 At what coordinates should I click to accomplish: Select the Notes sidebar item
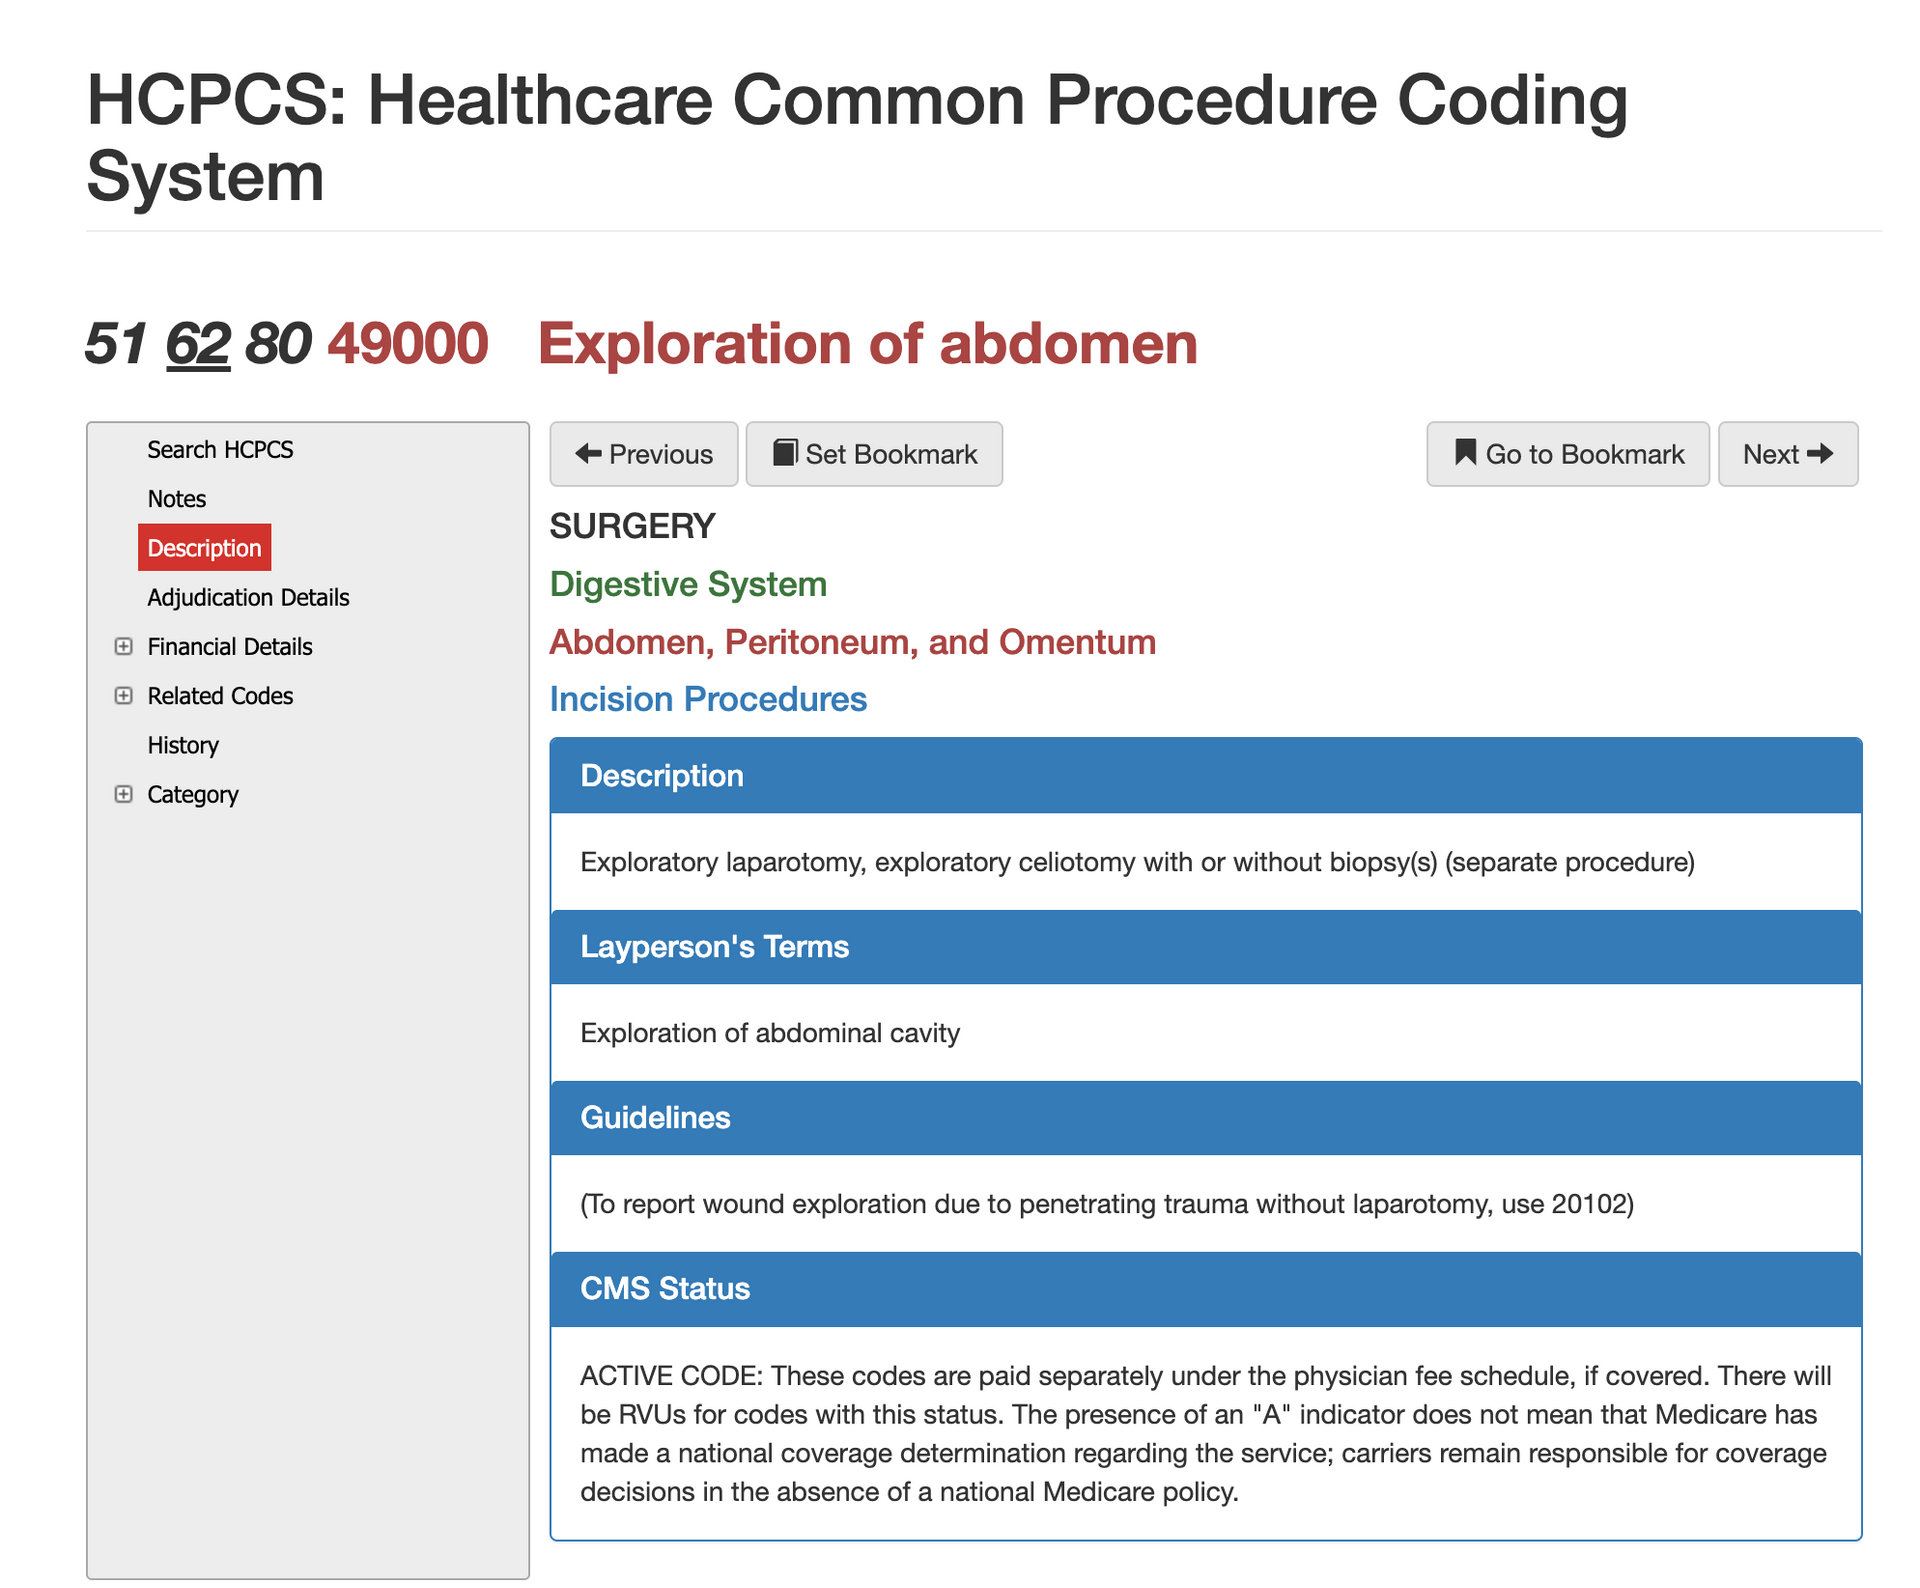[176, 498]
